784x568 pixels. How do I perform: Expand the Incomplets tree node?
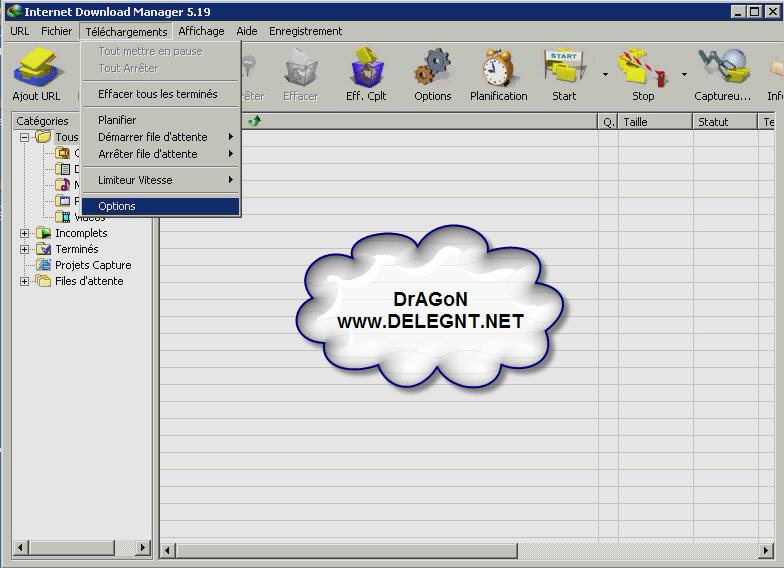click(24, 234)
